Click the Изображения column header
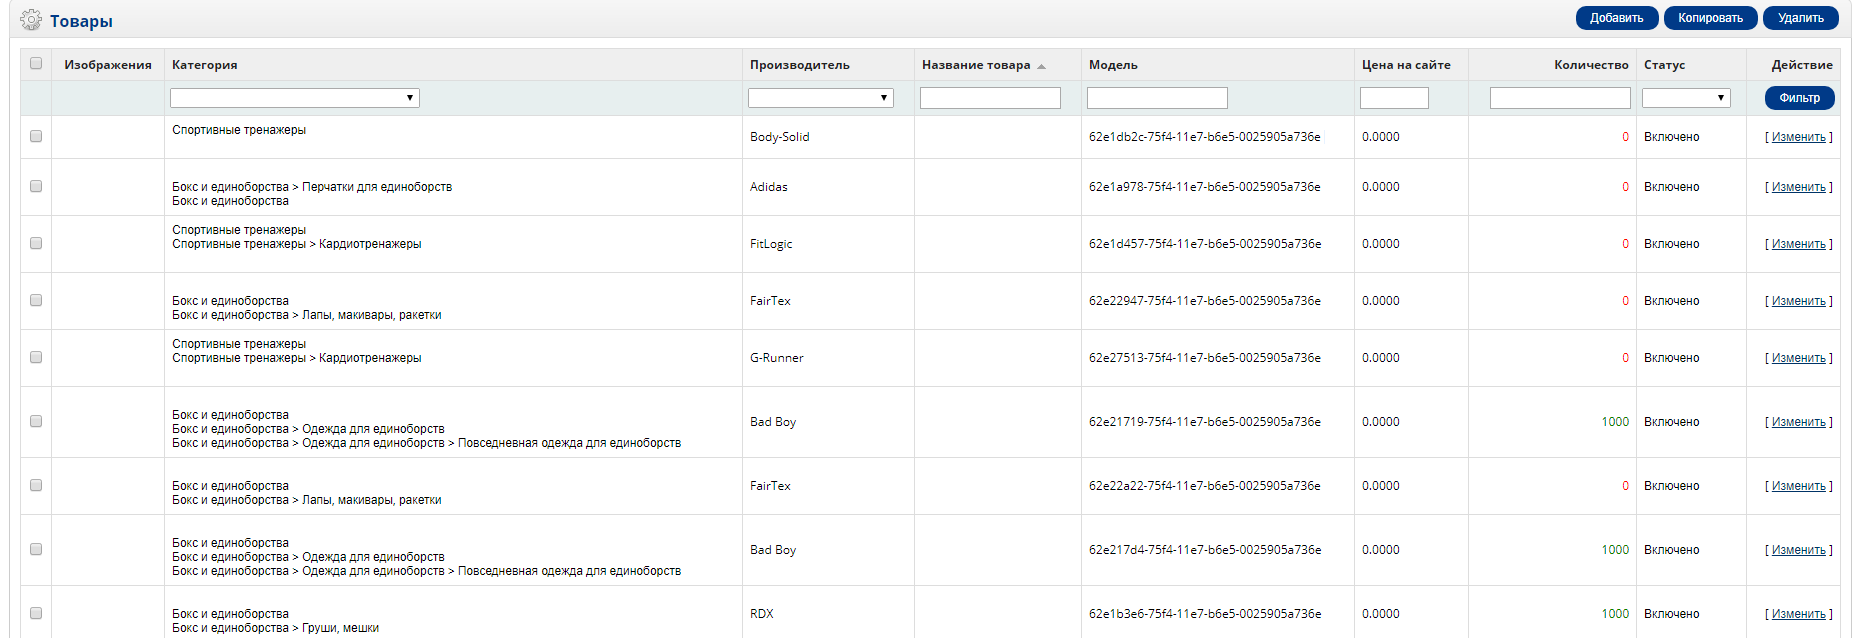 tap(108, 65)
